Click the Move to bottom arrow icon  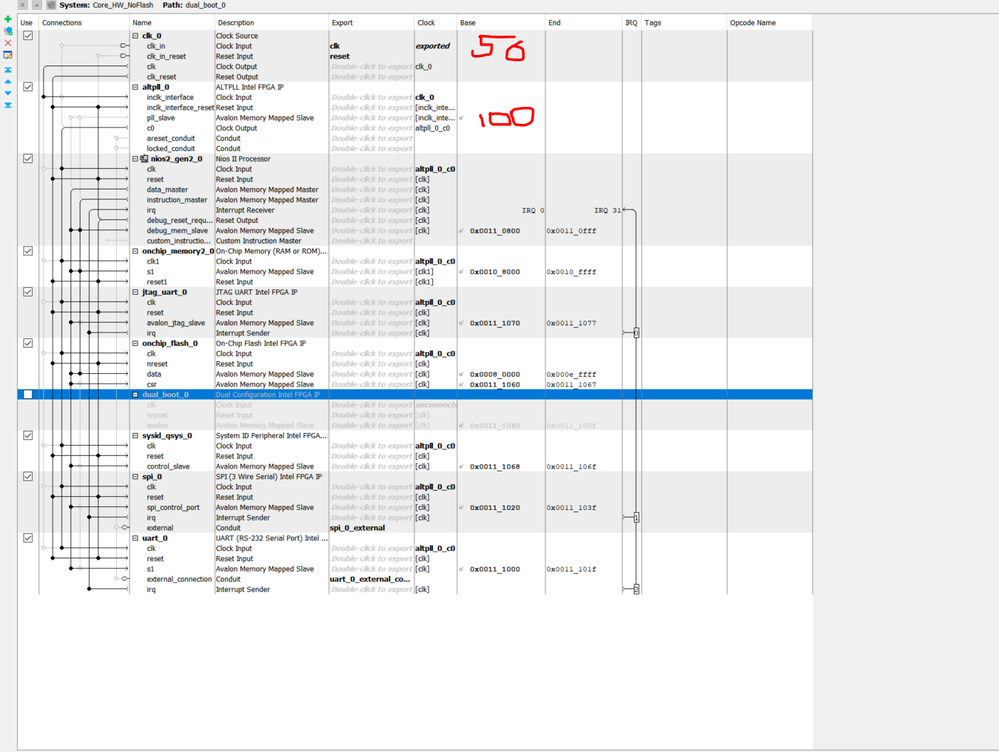(8, 106)
